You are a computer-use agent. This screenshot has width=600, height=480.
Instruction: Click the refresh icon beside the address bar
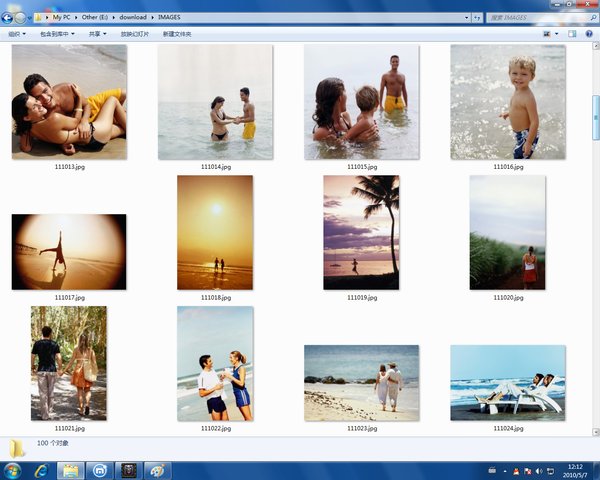click(476, 18)
